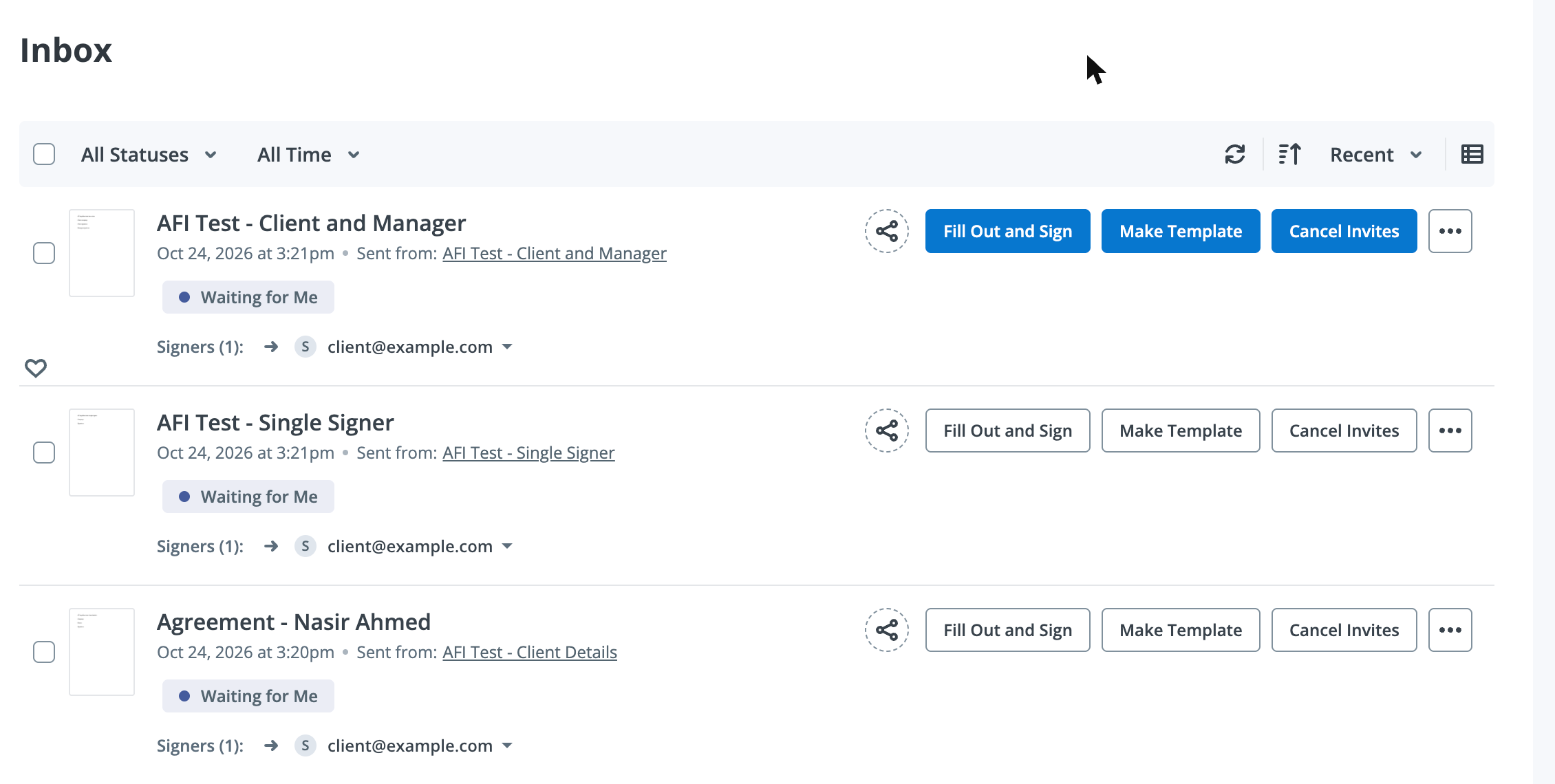
Task: Cancel Invites for Agreement - Nasir Ahmed
Action: 1344,630
